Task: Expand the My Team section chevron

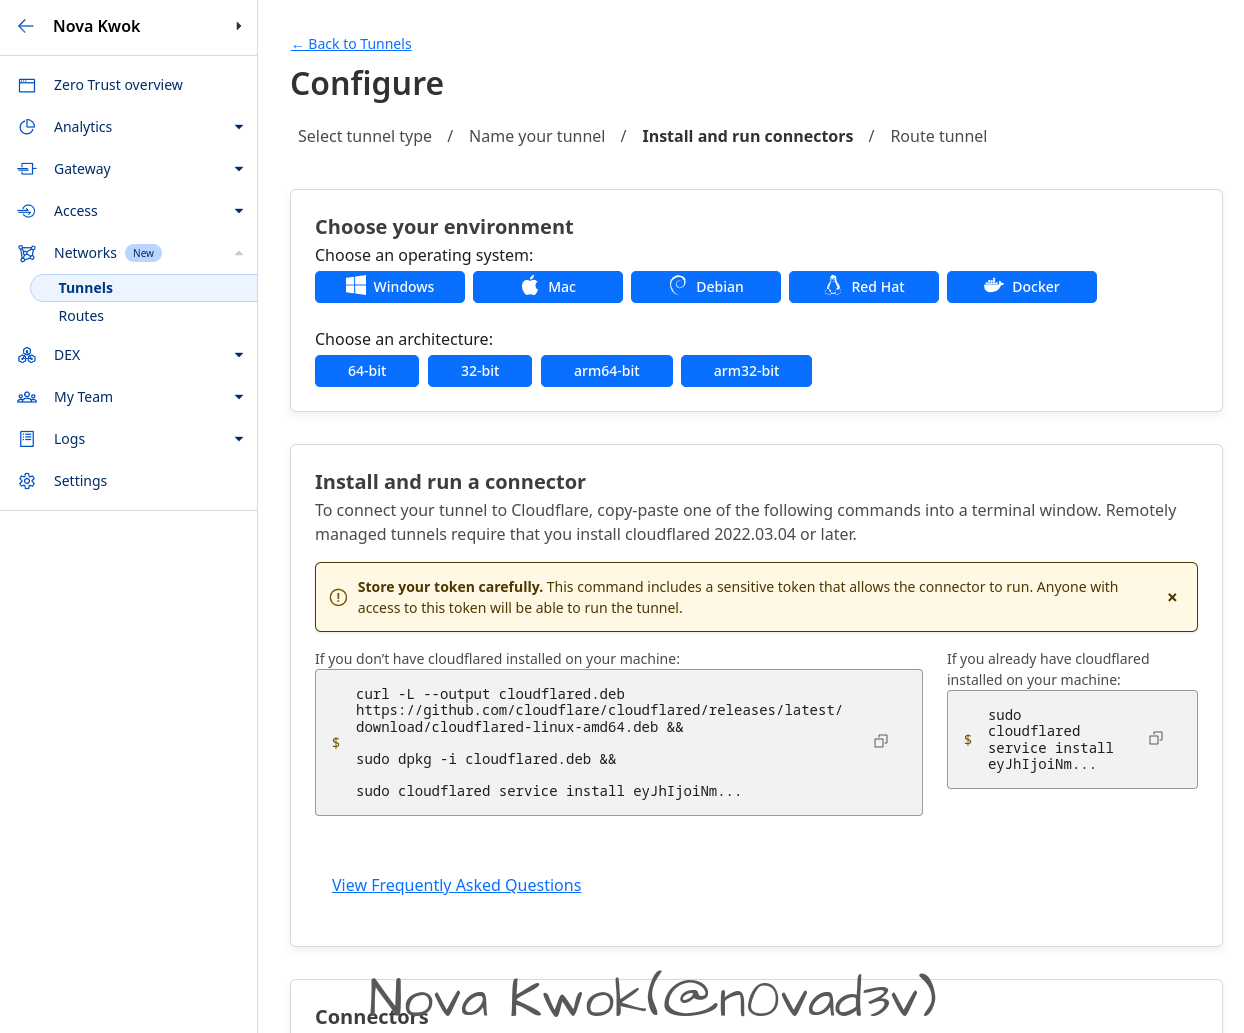Action: click(239, 397)
